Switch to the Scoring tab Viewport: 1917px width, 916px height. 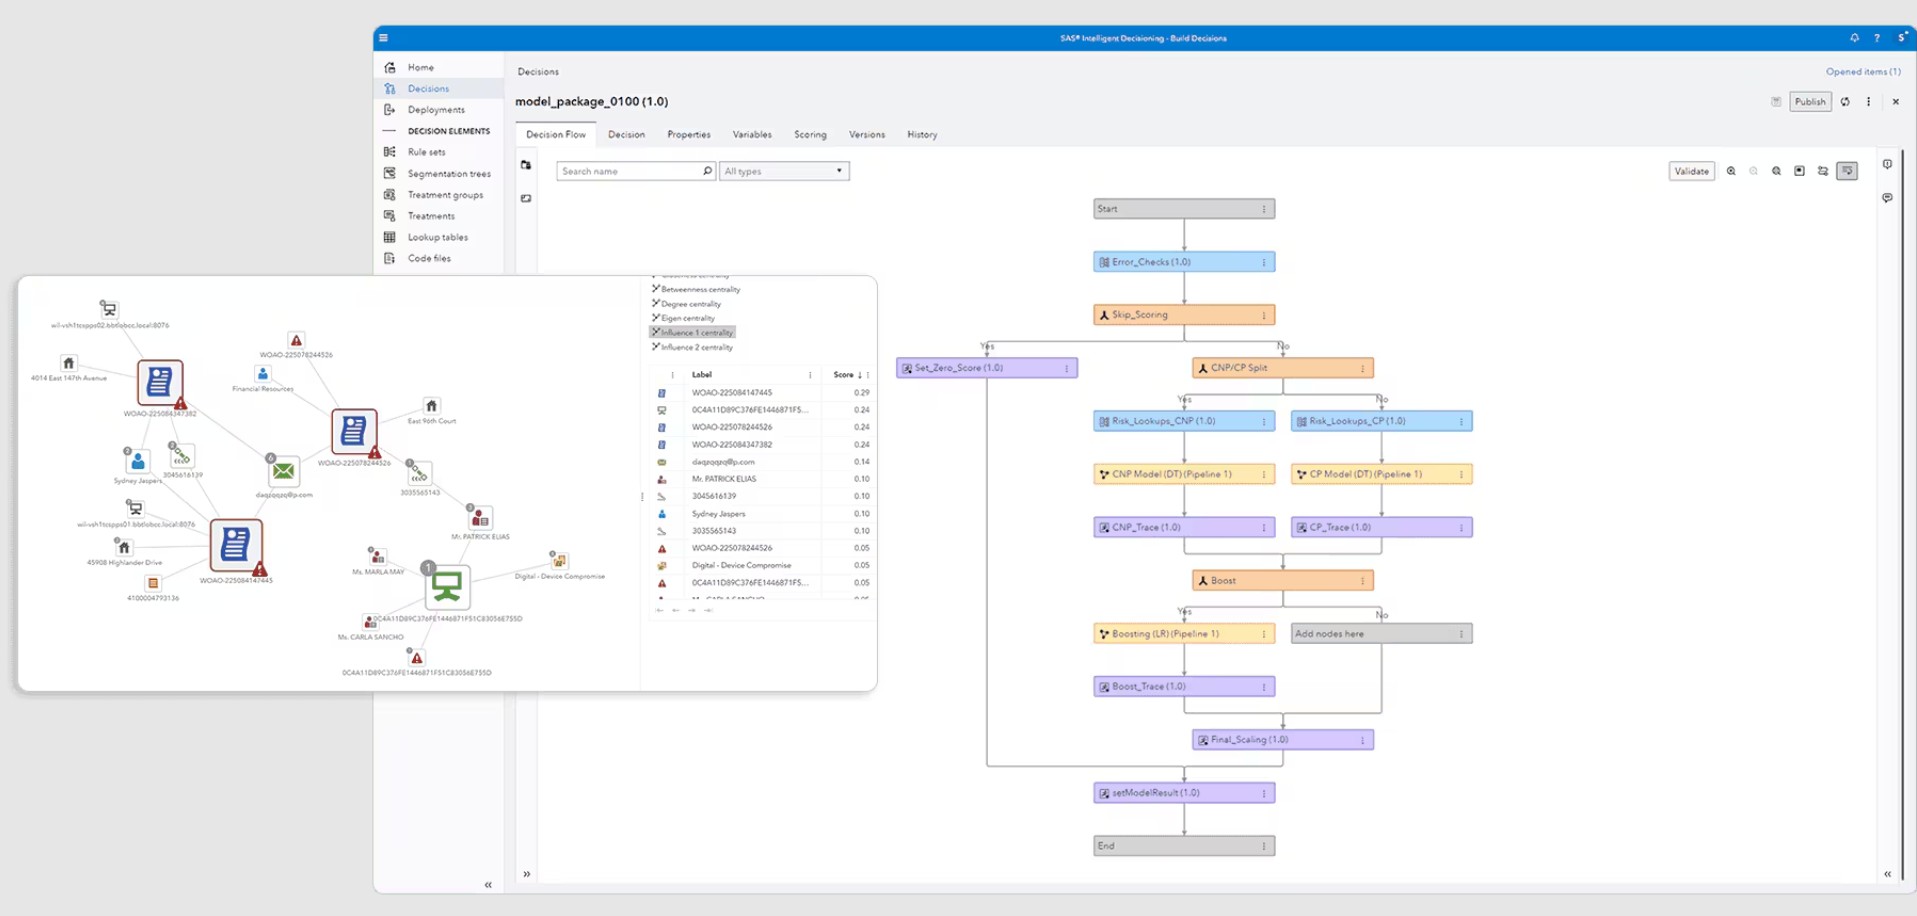tap(810, 134)
